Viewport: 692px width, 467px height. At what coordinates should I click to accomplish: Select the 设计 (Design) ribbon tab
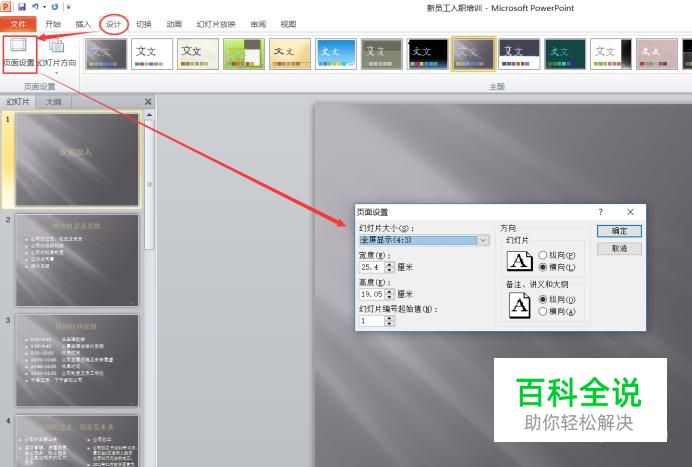(x=113, y=24)
